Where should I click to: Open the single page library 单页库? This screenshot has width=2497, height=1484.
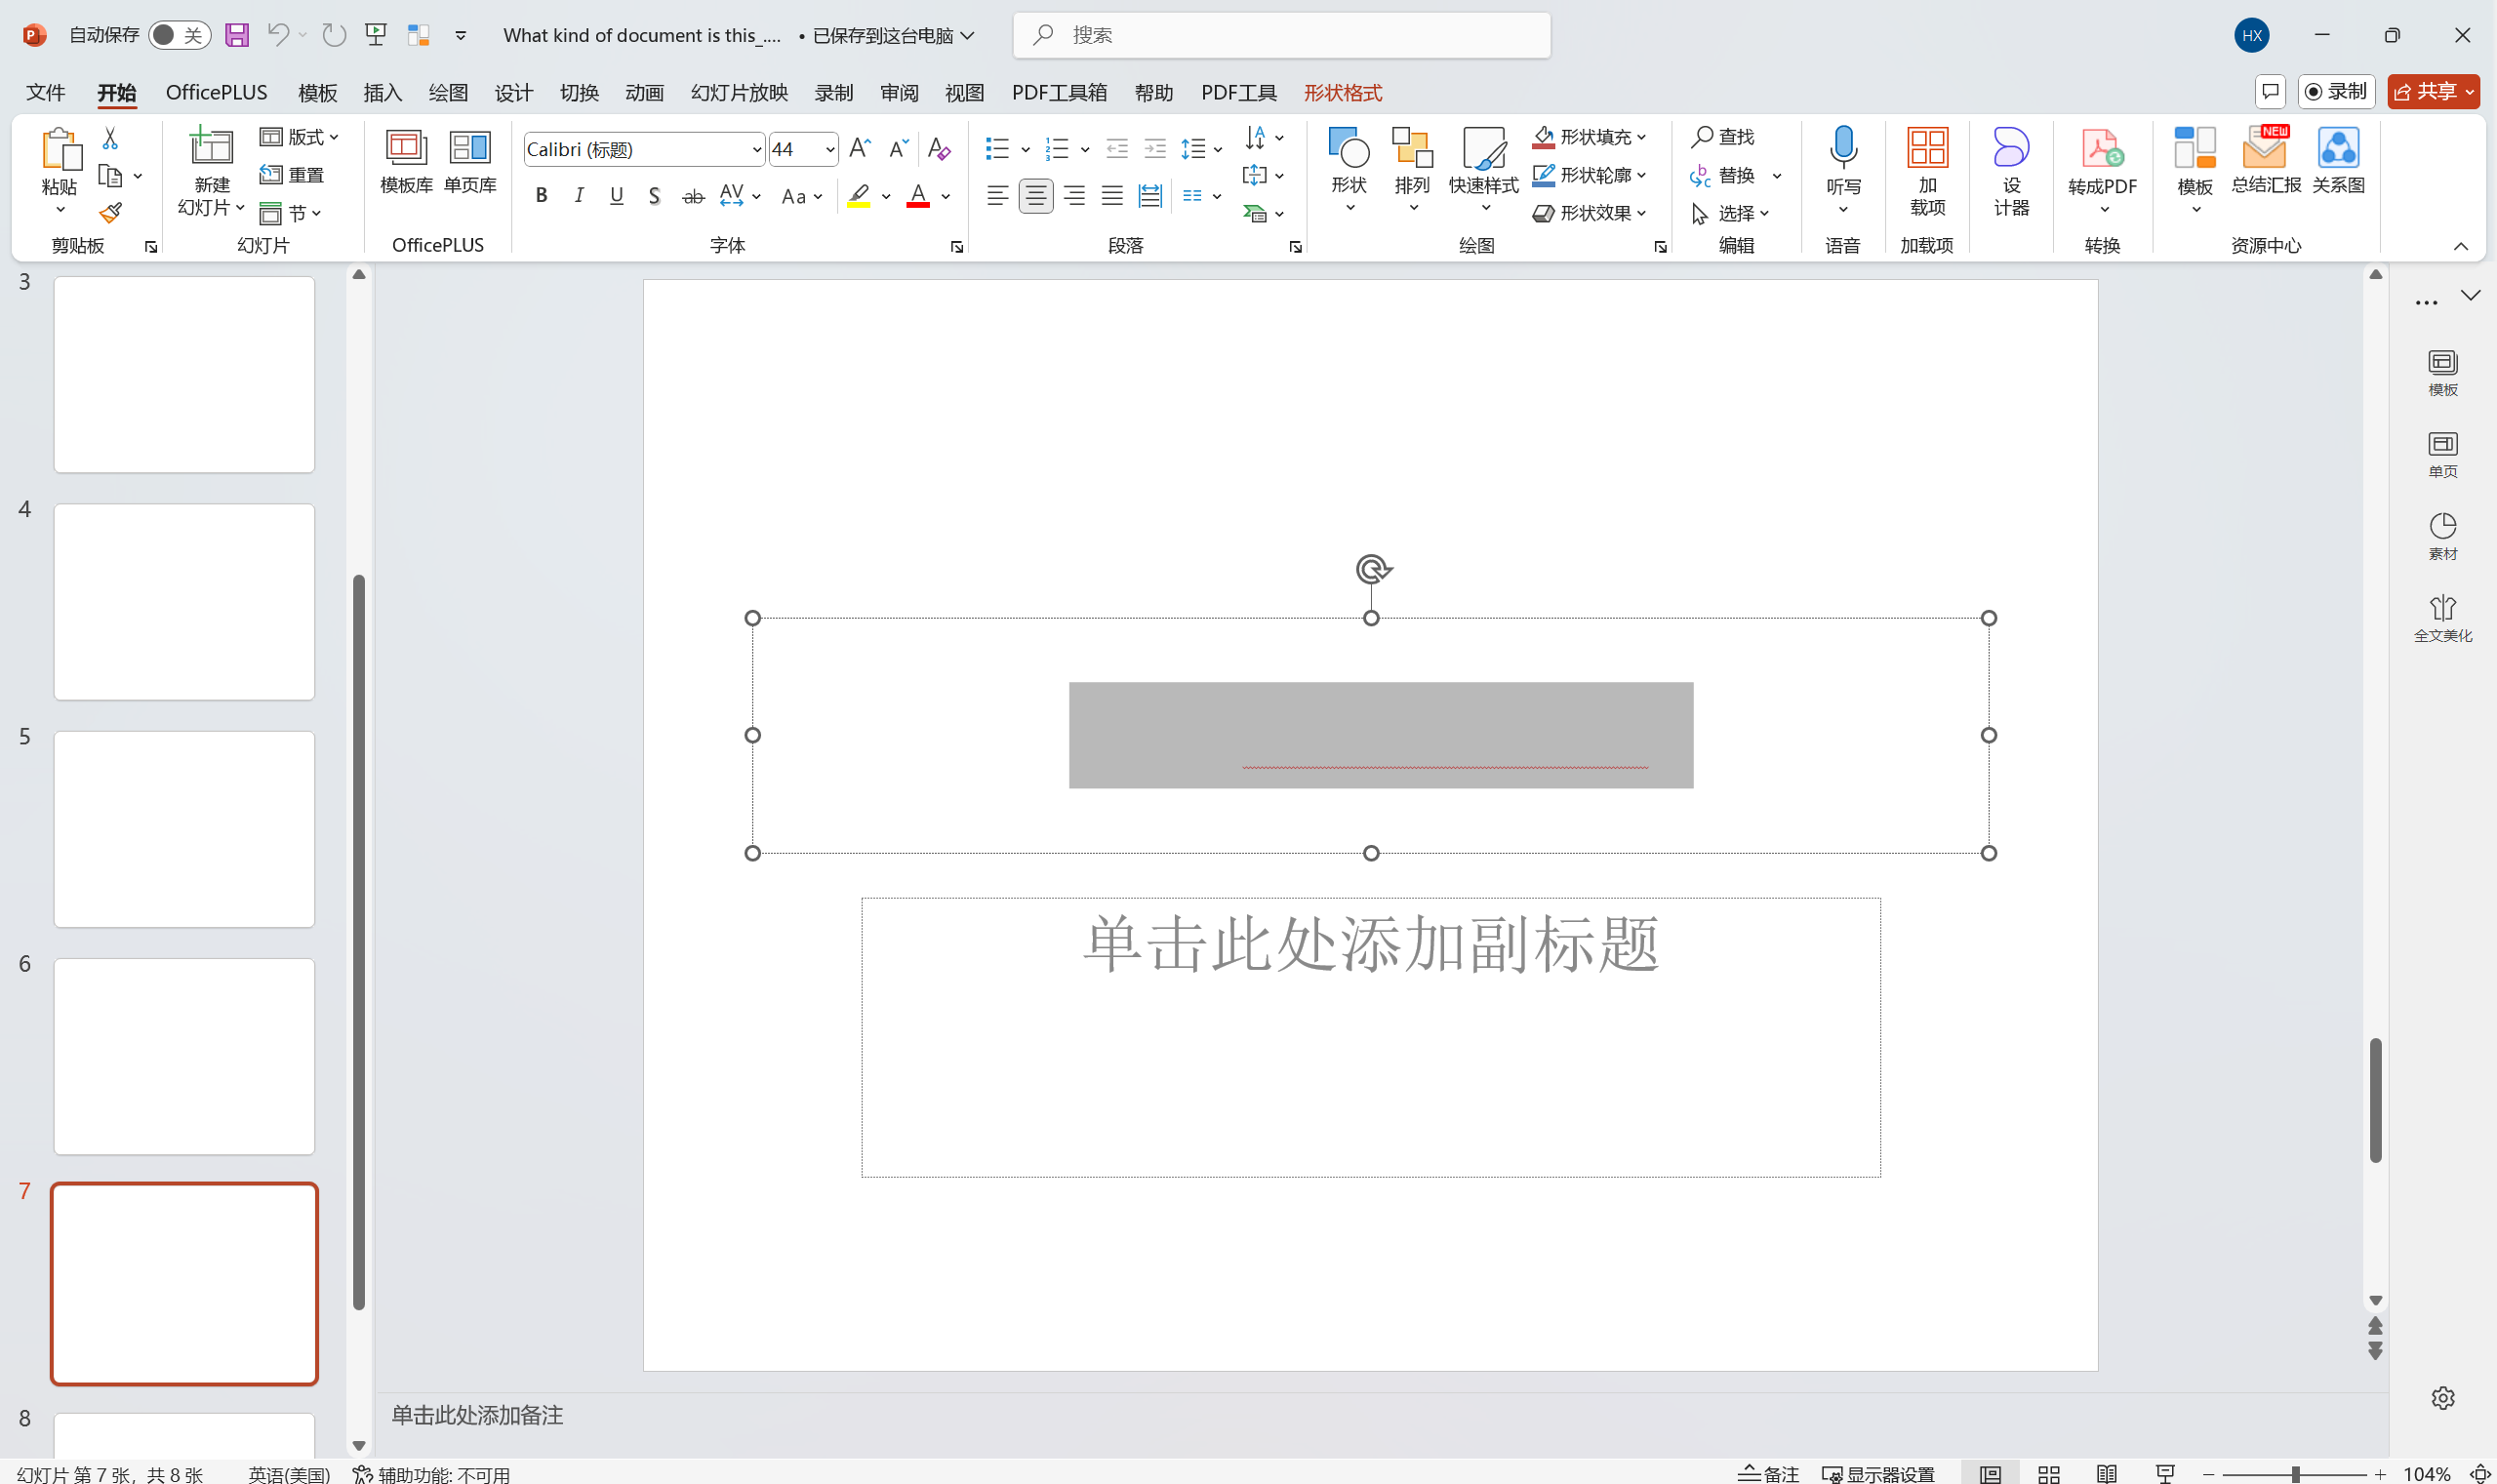tap(470, 162)
